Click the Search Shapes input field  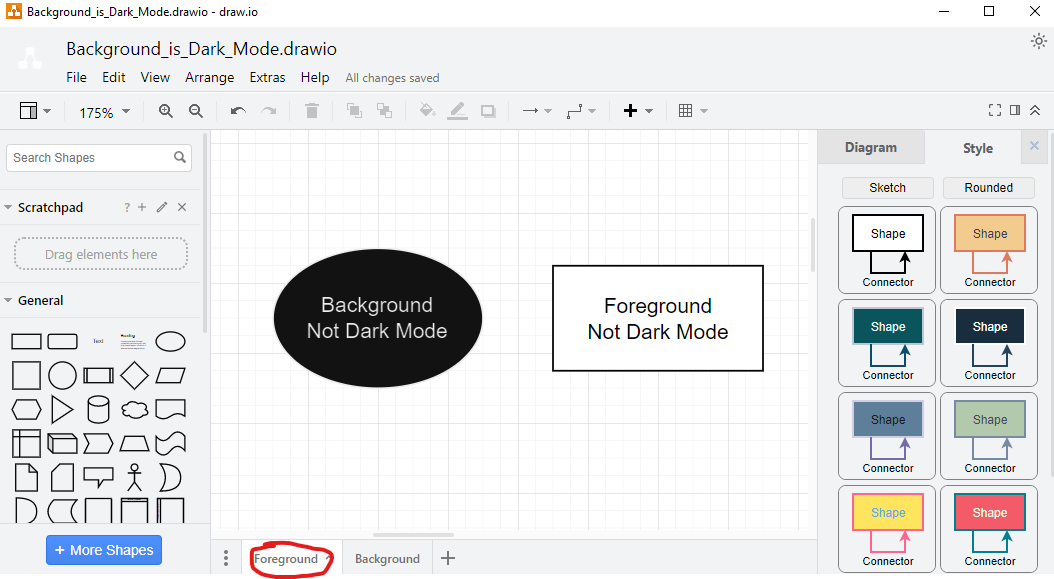[x=90, y=157]
